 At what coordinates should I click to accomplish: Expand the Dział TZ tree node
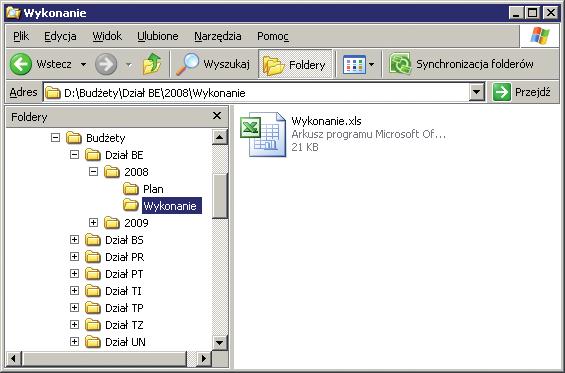coord(74,325)
